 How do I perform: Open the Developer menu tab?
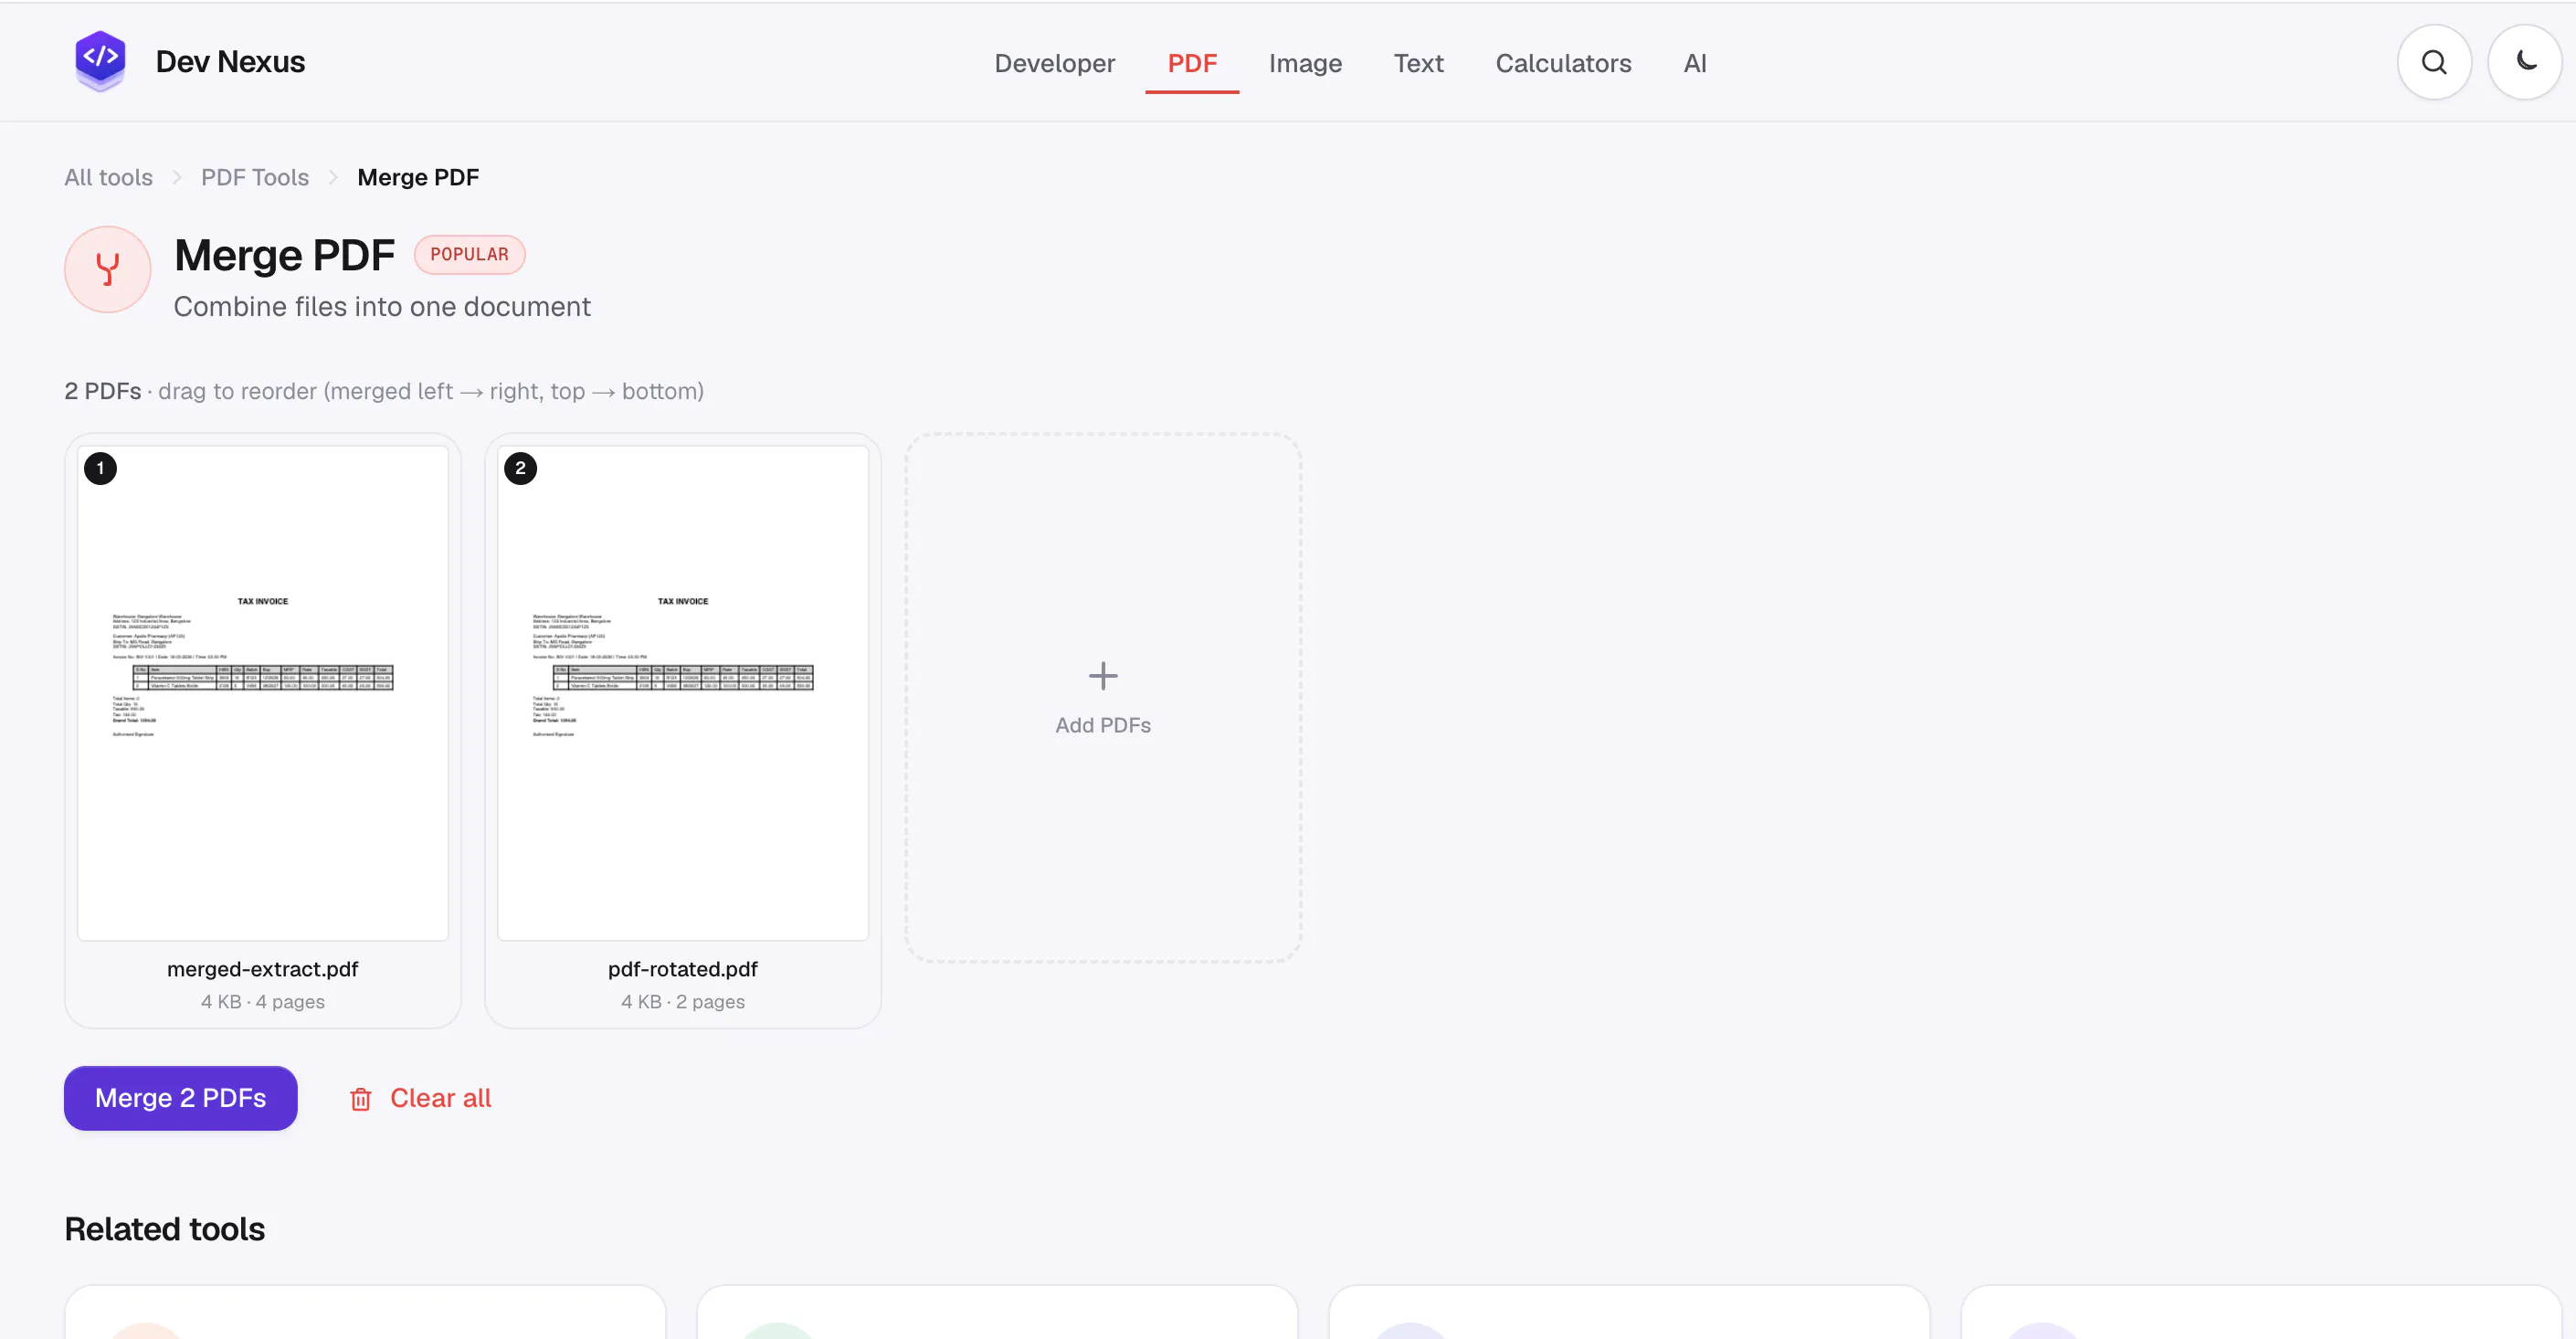pos(1054,63)
